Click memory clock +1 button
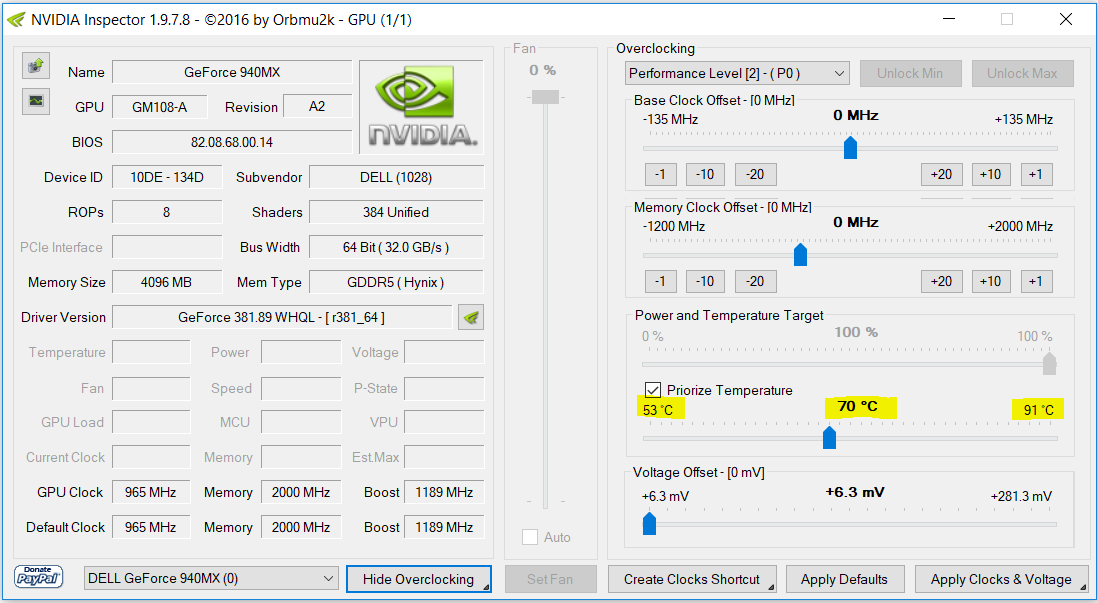 [x=1036, y=282]
